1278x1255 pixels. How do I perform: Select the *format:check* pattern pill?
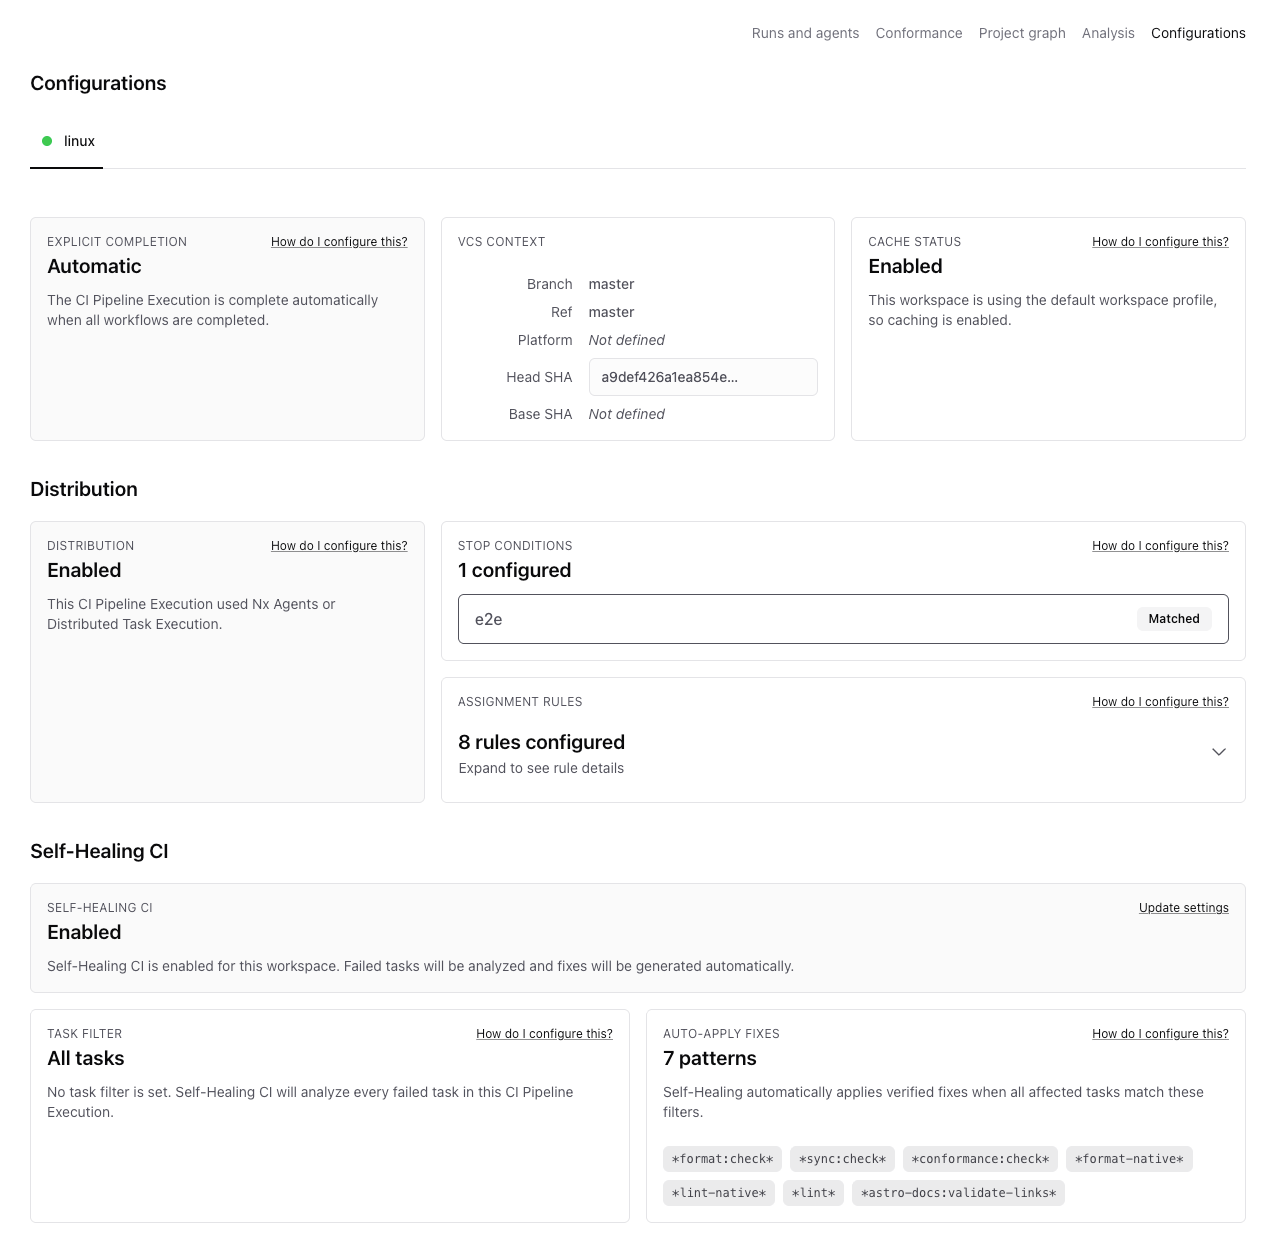click(722, 1158)
